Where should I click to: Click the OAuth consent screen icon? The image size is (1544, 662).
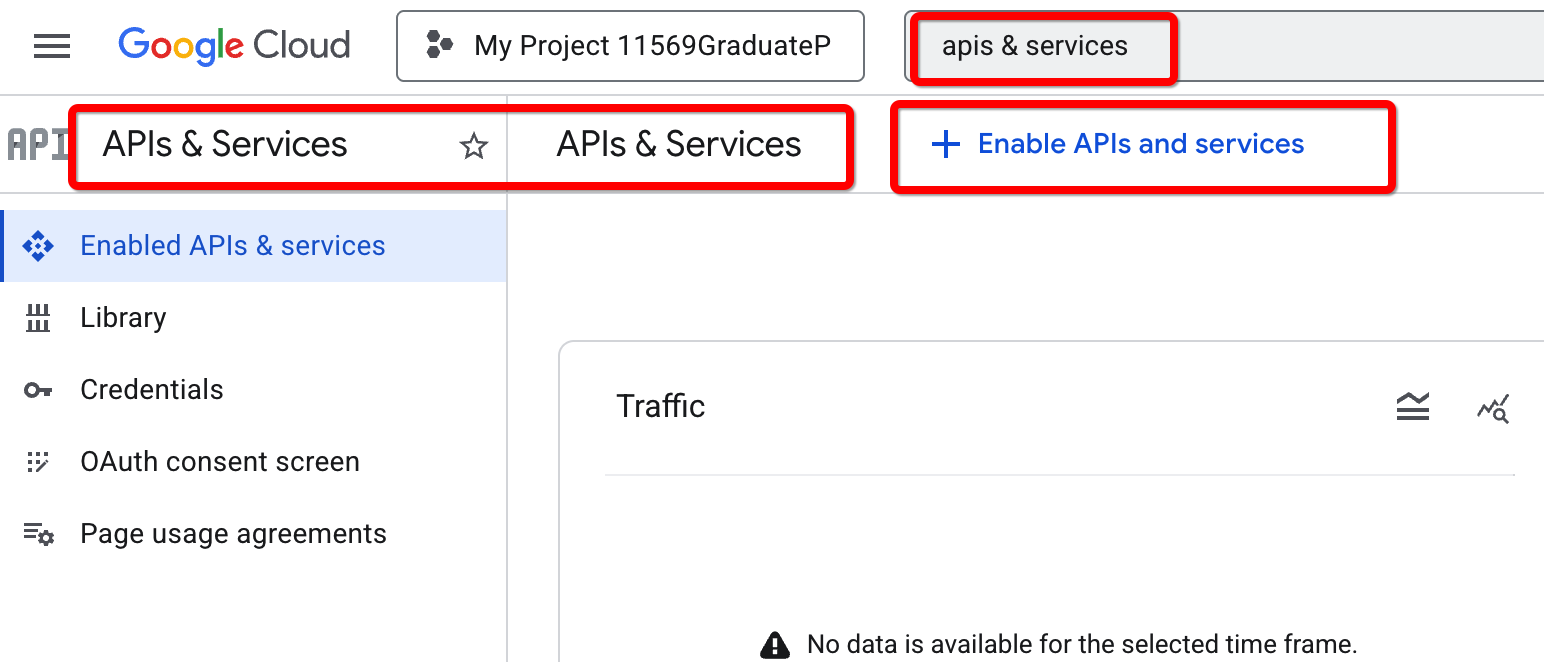[38, 462]
